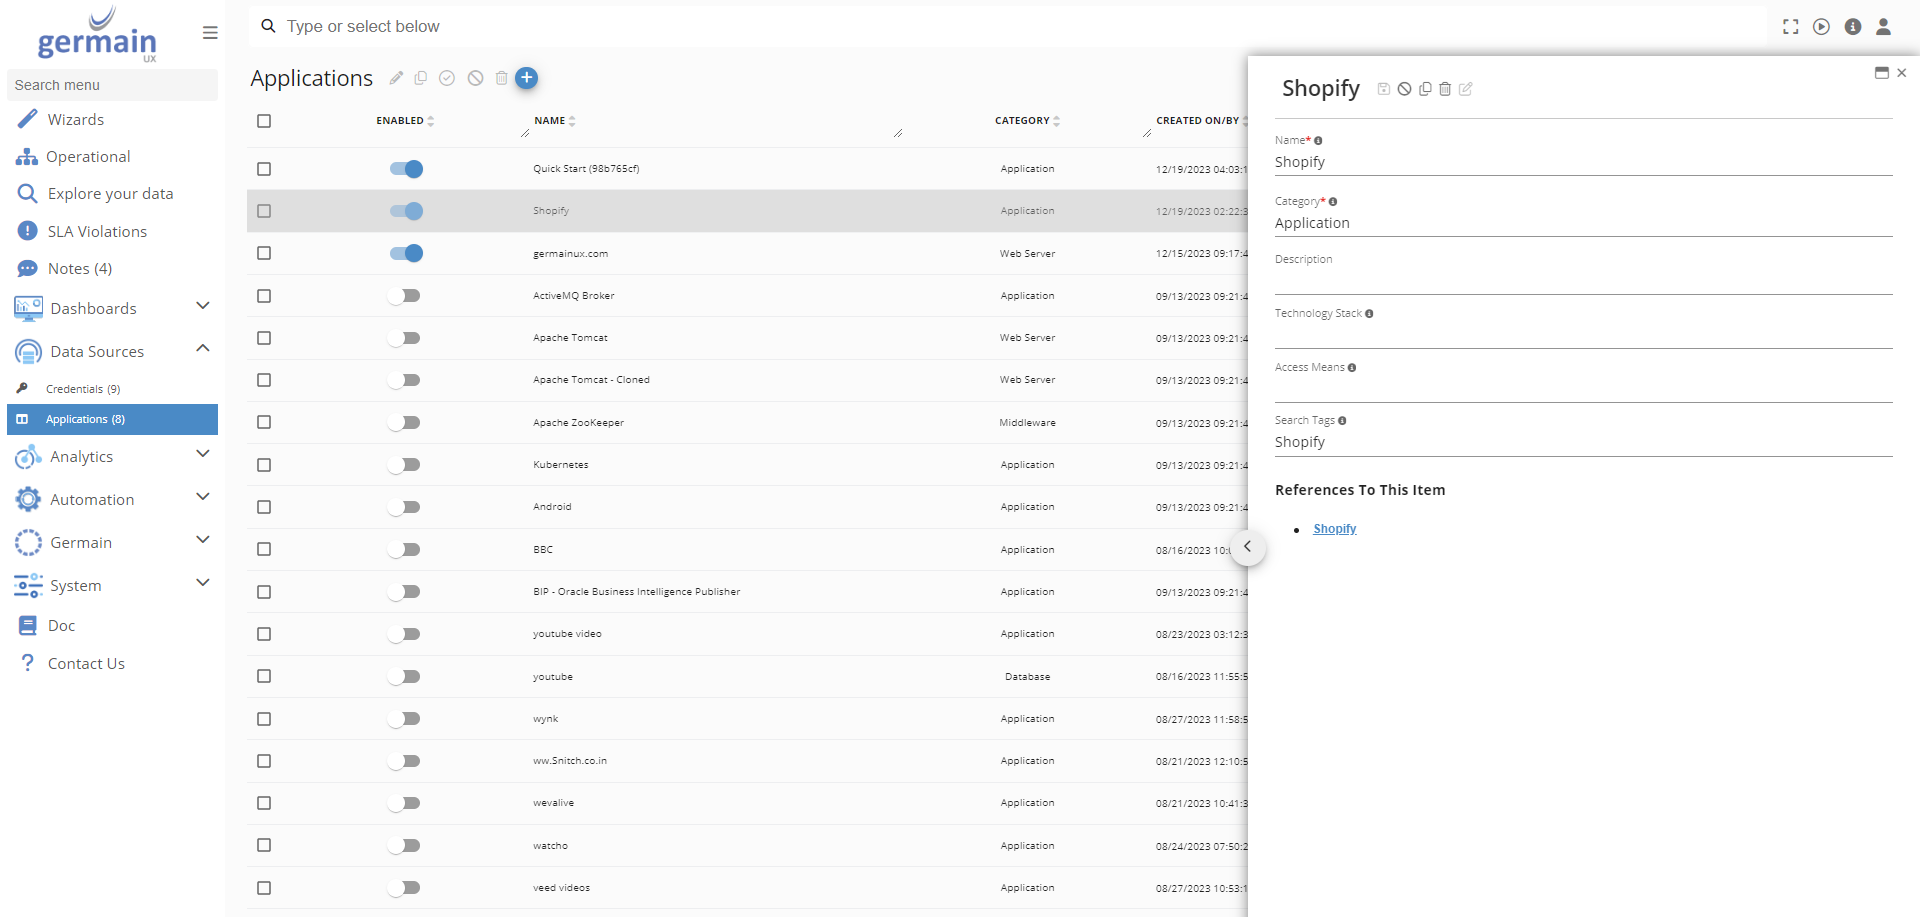Enter fullscreen mode via top-right icon

pyautogui.click(x=1790, y=27)
